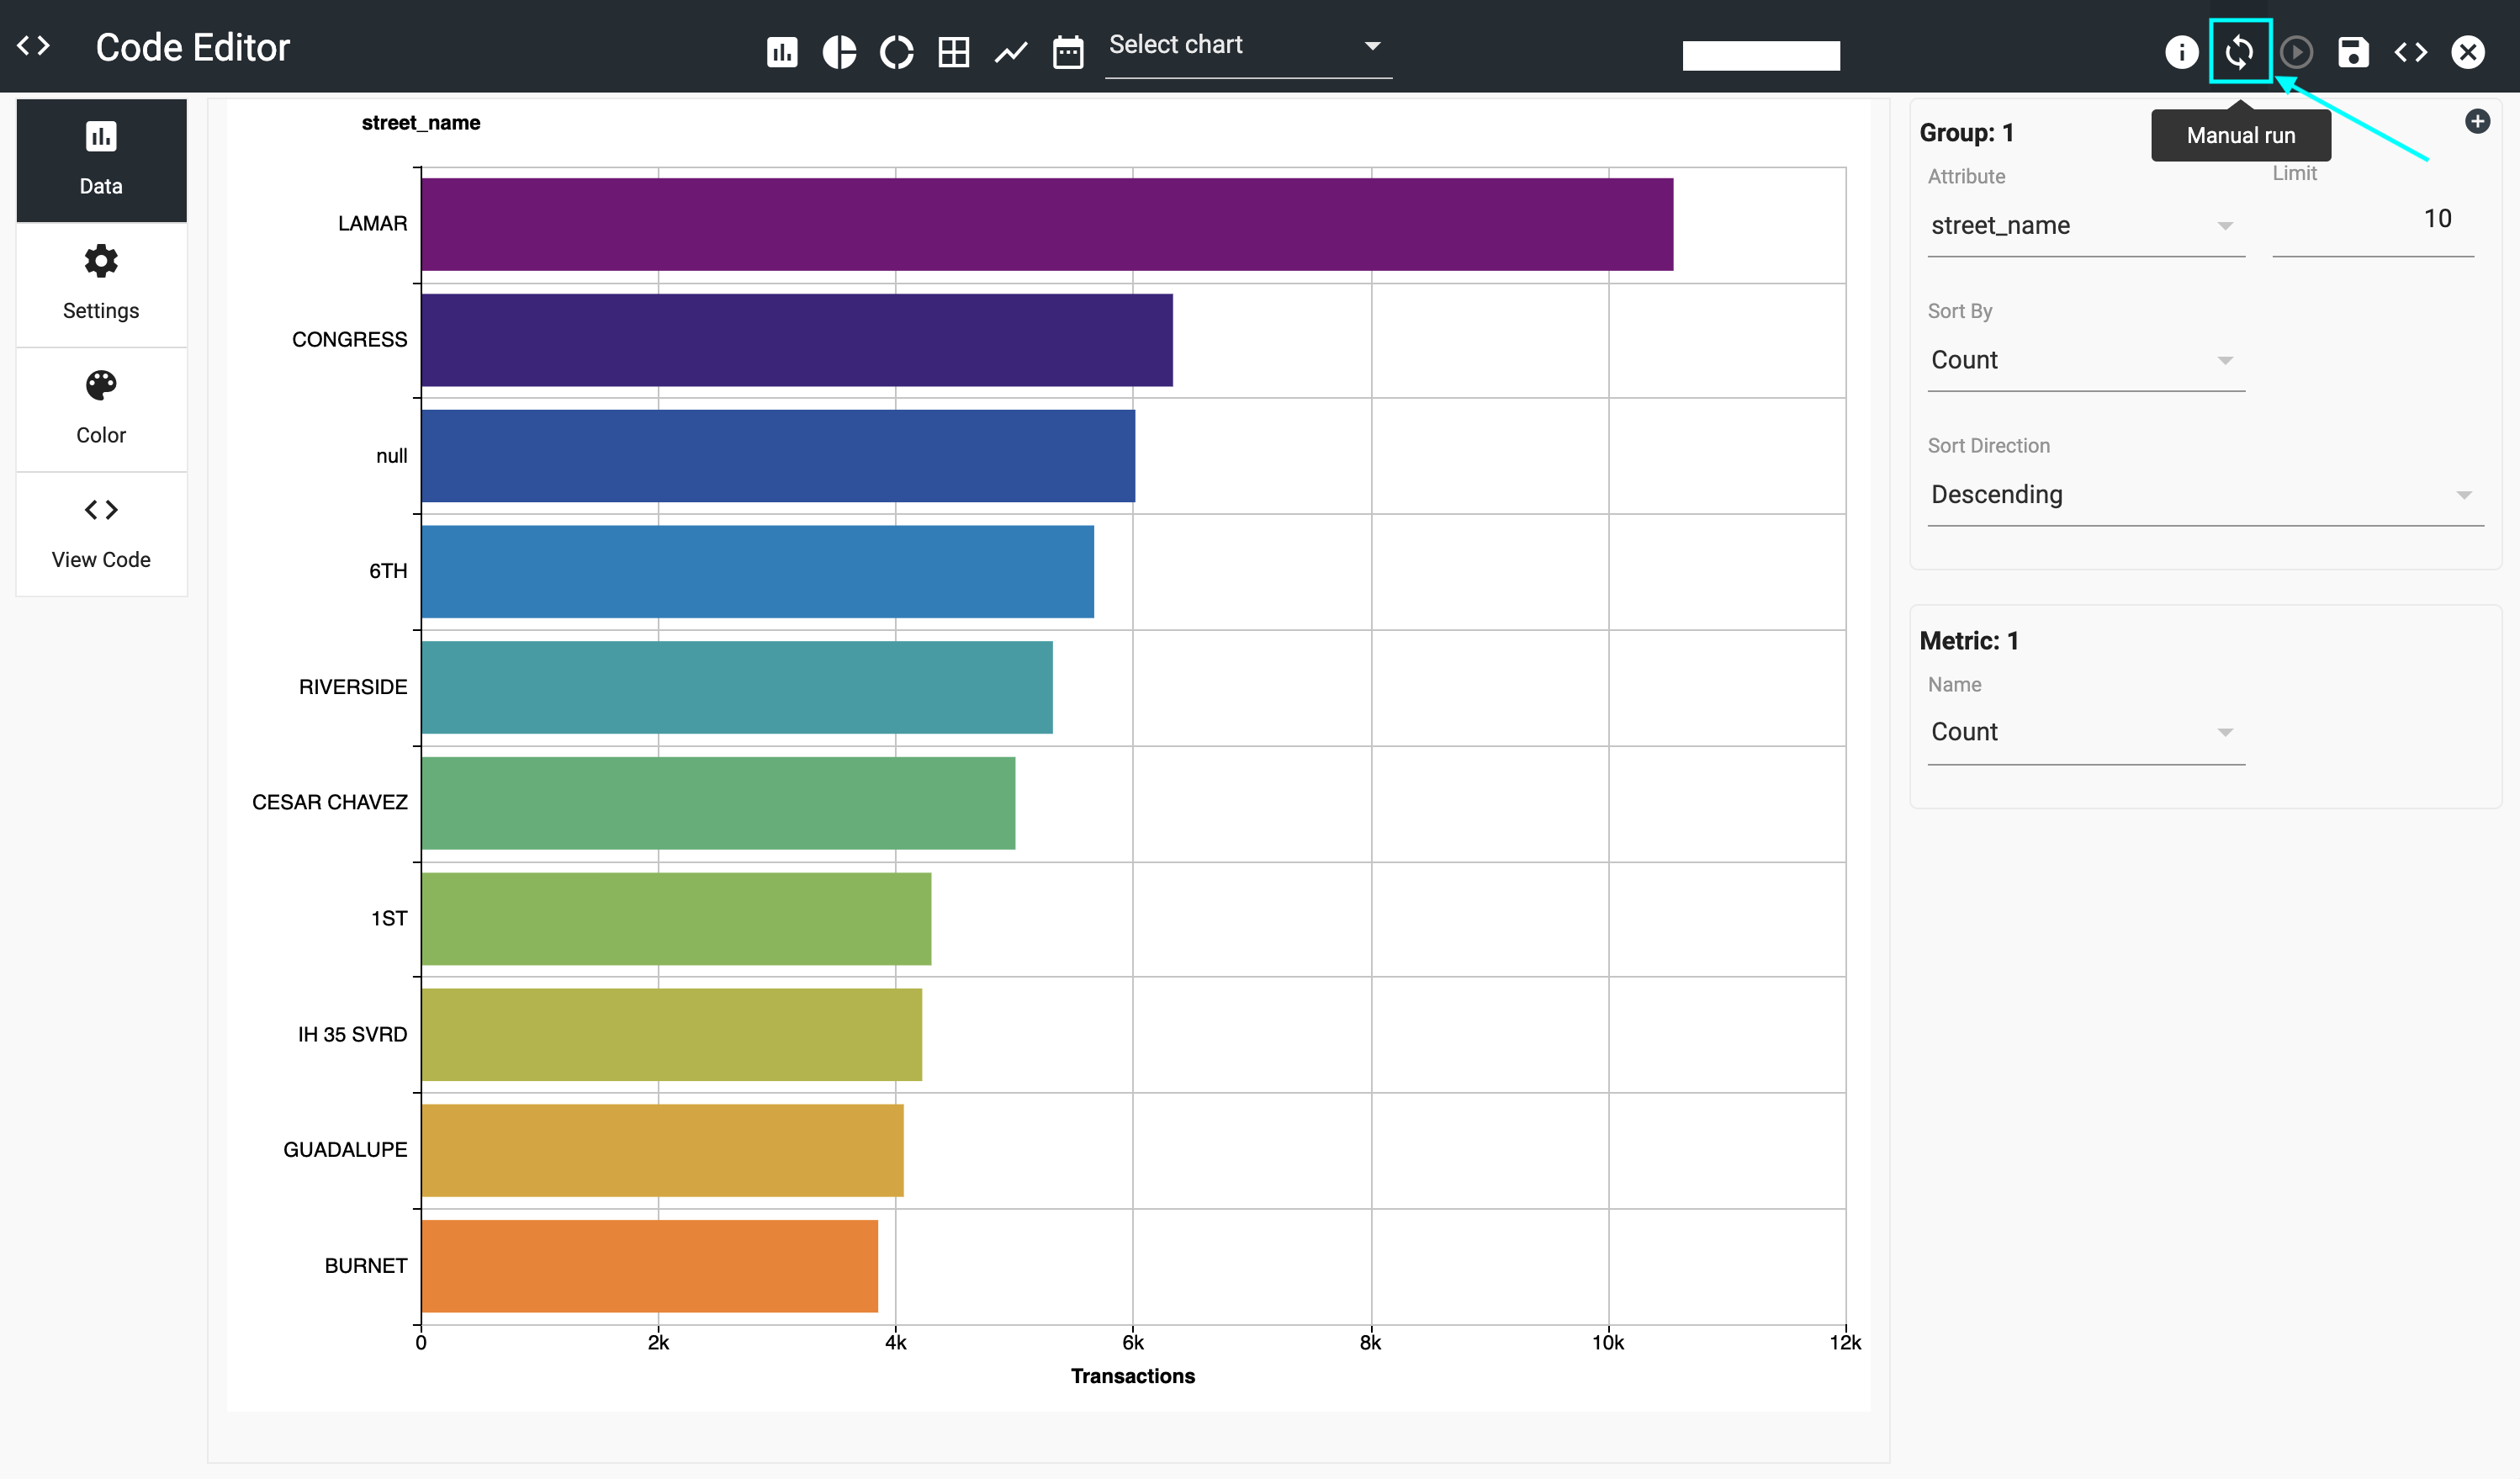Open the Sort By Count dropdown

[x=2086, y=360]
